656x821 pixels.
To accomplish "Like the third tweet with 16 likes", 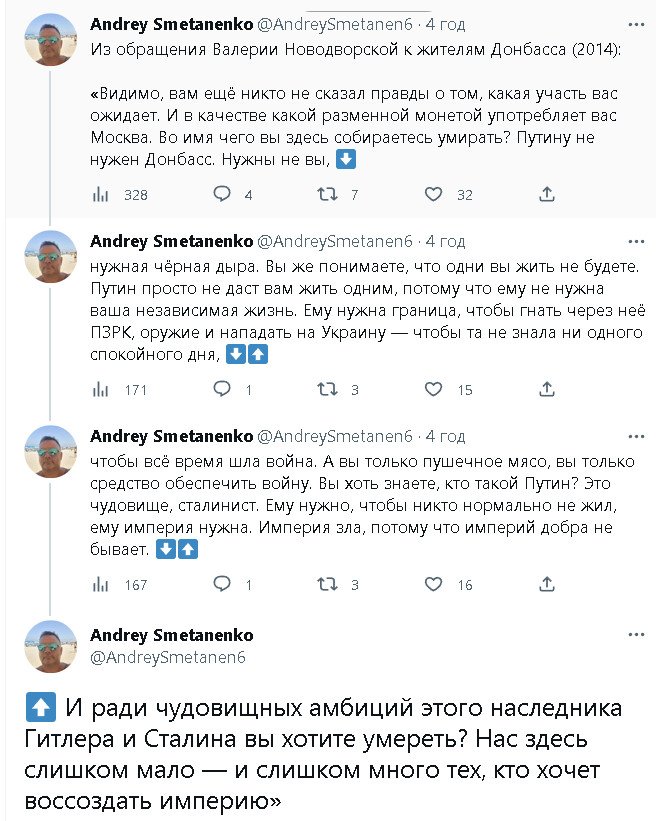I will click(x=435, y=585).
